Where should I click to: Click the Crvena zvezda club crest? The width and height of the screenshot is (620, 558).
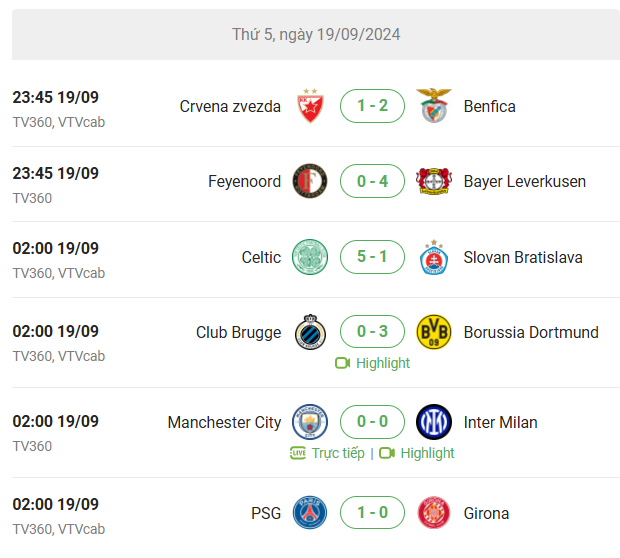point(310,106)
